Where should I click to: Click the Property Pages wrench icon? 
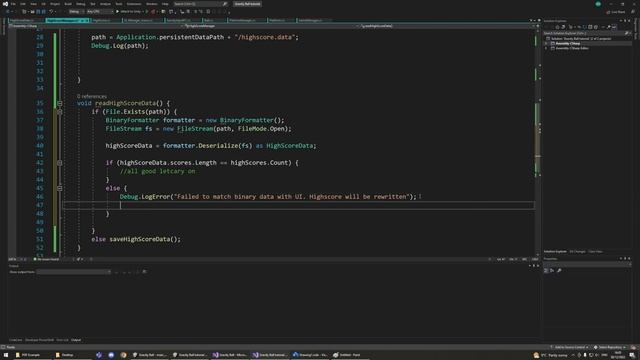click(559, 270)
